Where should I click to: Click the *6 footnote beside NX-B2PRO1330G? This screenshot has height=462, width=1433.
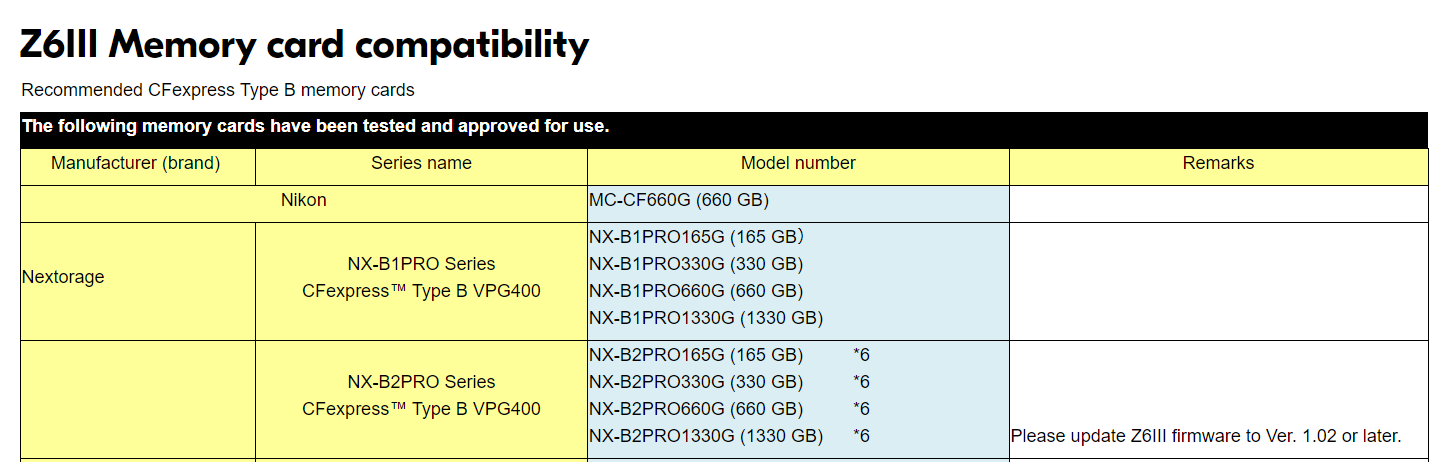(861, 436)
